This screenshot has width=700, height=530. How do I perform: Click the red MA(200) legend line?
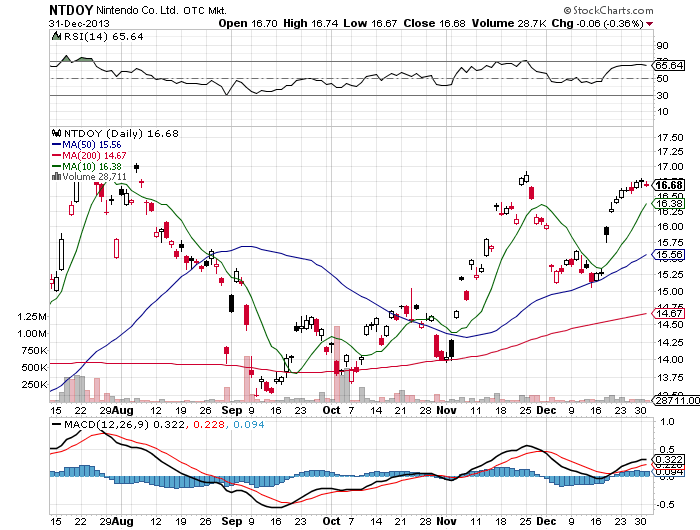coord(56,155)
